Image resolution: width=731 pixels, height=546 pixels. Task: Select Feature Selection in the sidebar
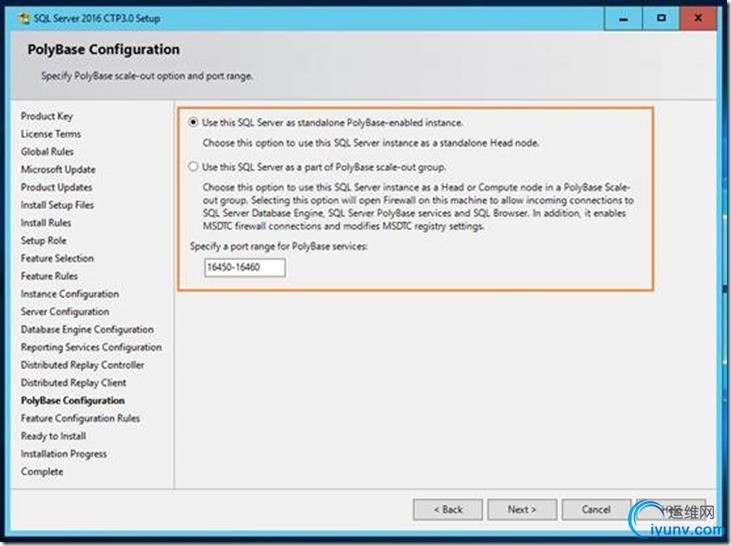(x=57, y=258)
